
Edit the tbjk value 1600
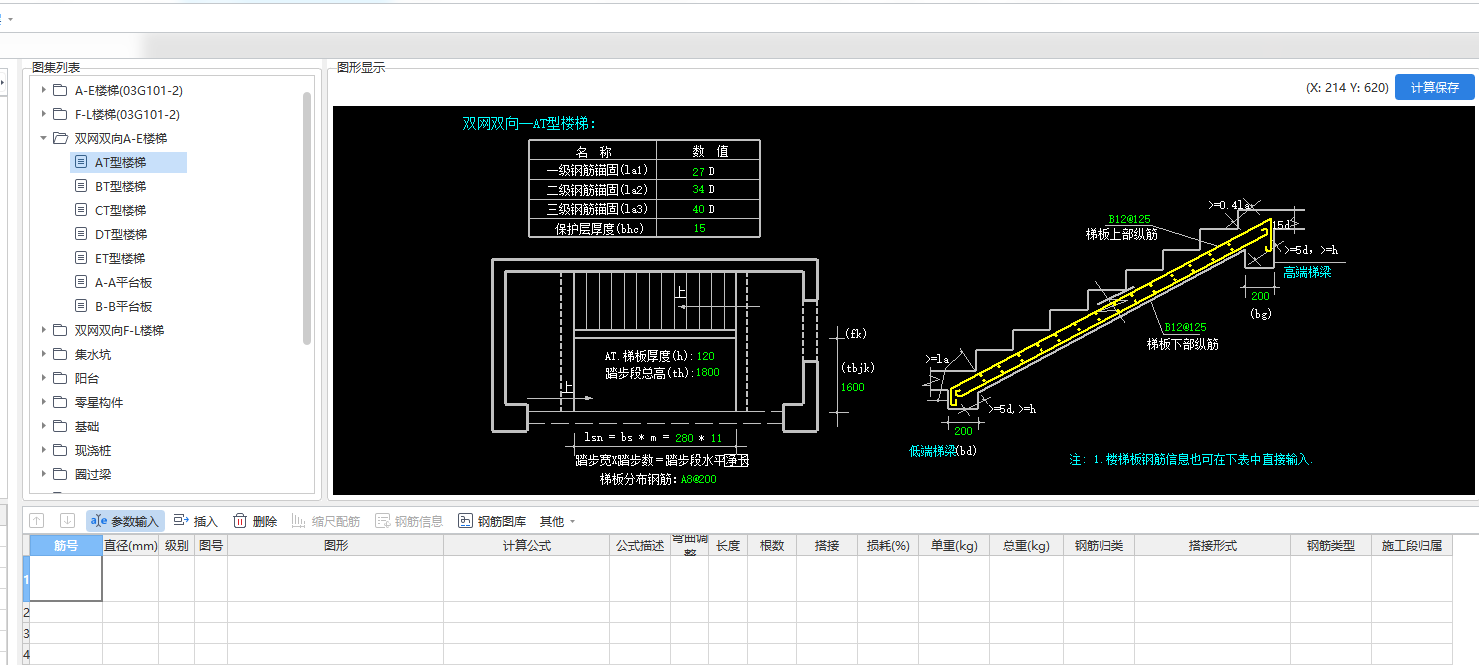[852, 388]
